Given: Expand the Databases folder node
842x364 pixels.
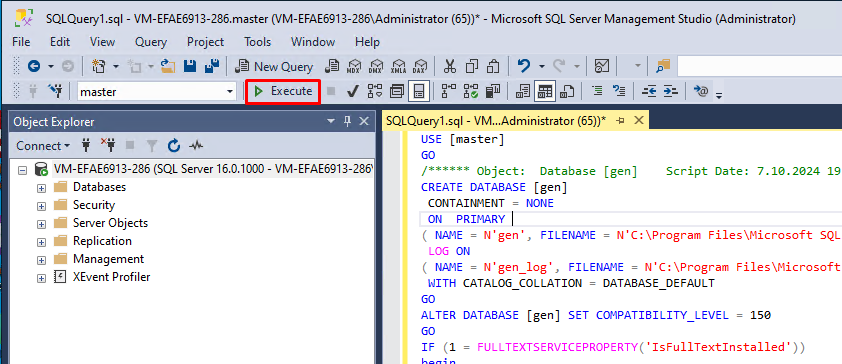Looking at the screenshot, I should [41, 187].
